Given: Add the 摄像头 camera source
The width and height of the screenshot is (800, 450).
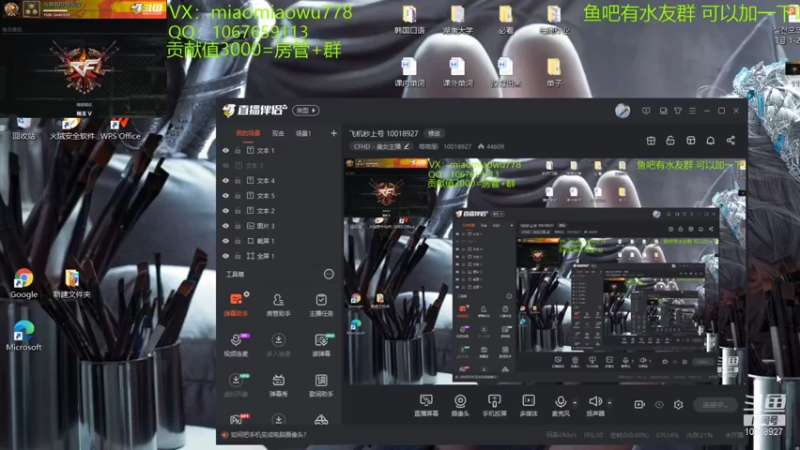Looking at the screenshot, I should [460, 405].
